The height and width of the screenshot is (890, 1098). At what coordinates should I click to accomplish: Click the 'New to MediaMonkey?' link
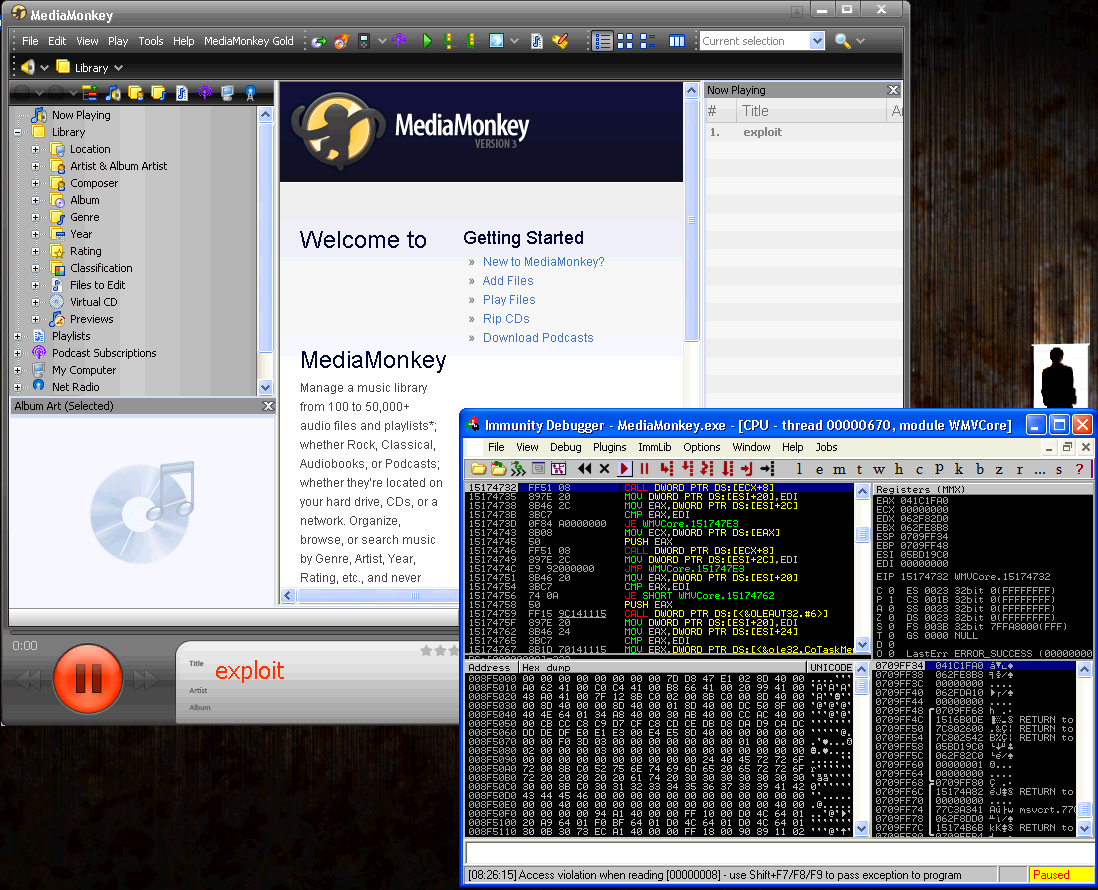coord(543,262)
